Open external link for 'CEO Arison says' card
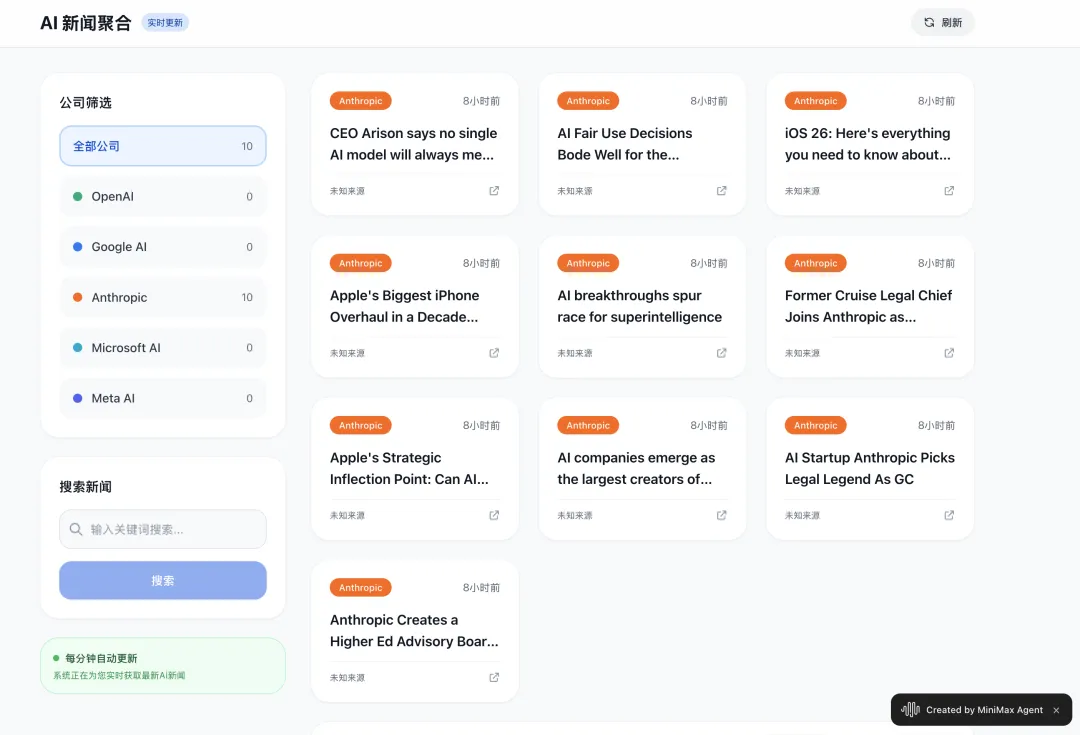The width and height of the screenshot is (1080, 735). tap(494, 191)
